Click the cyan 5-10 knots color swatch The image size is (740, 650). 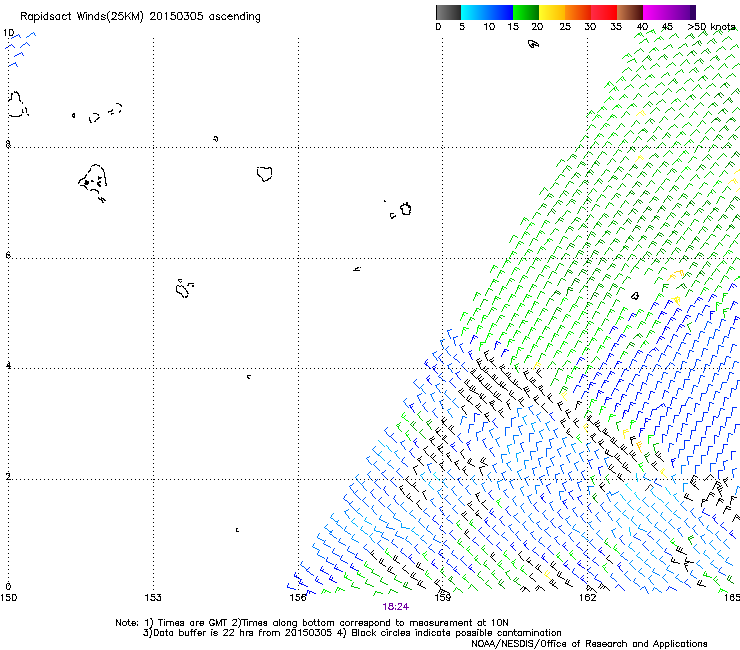tap(473, 12)
